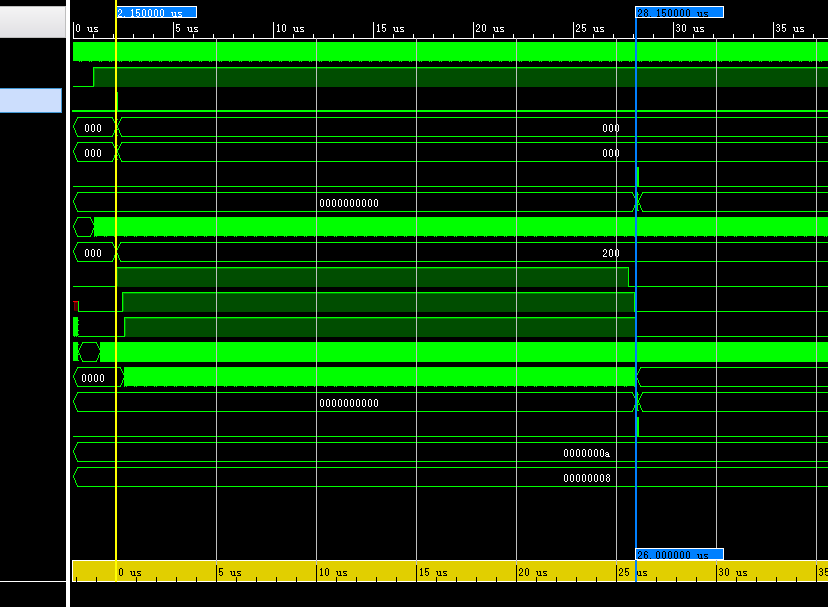Image resolution: width=828 pixels, height=607 pixels.
Task: Click the 30 us tick on the yellow ruler
Action: pyautogui.click(x=733, y=573)
